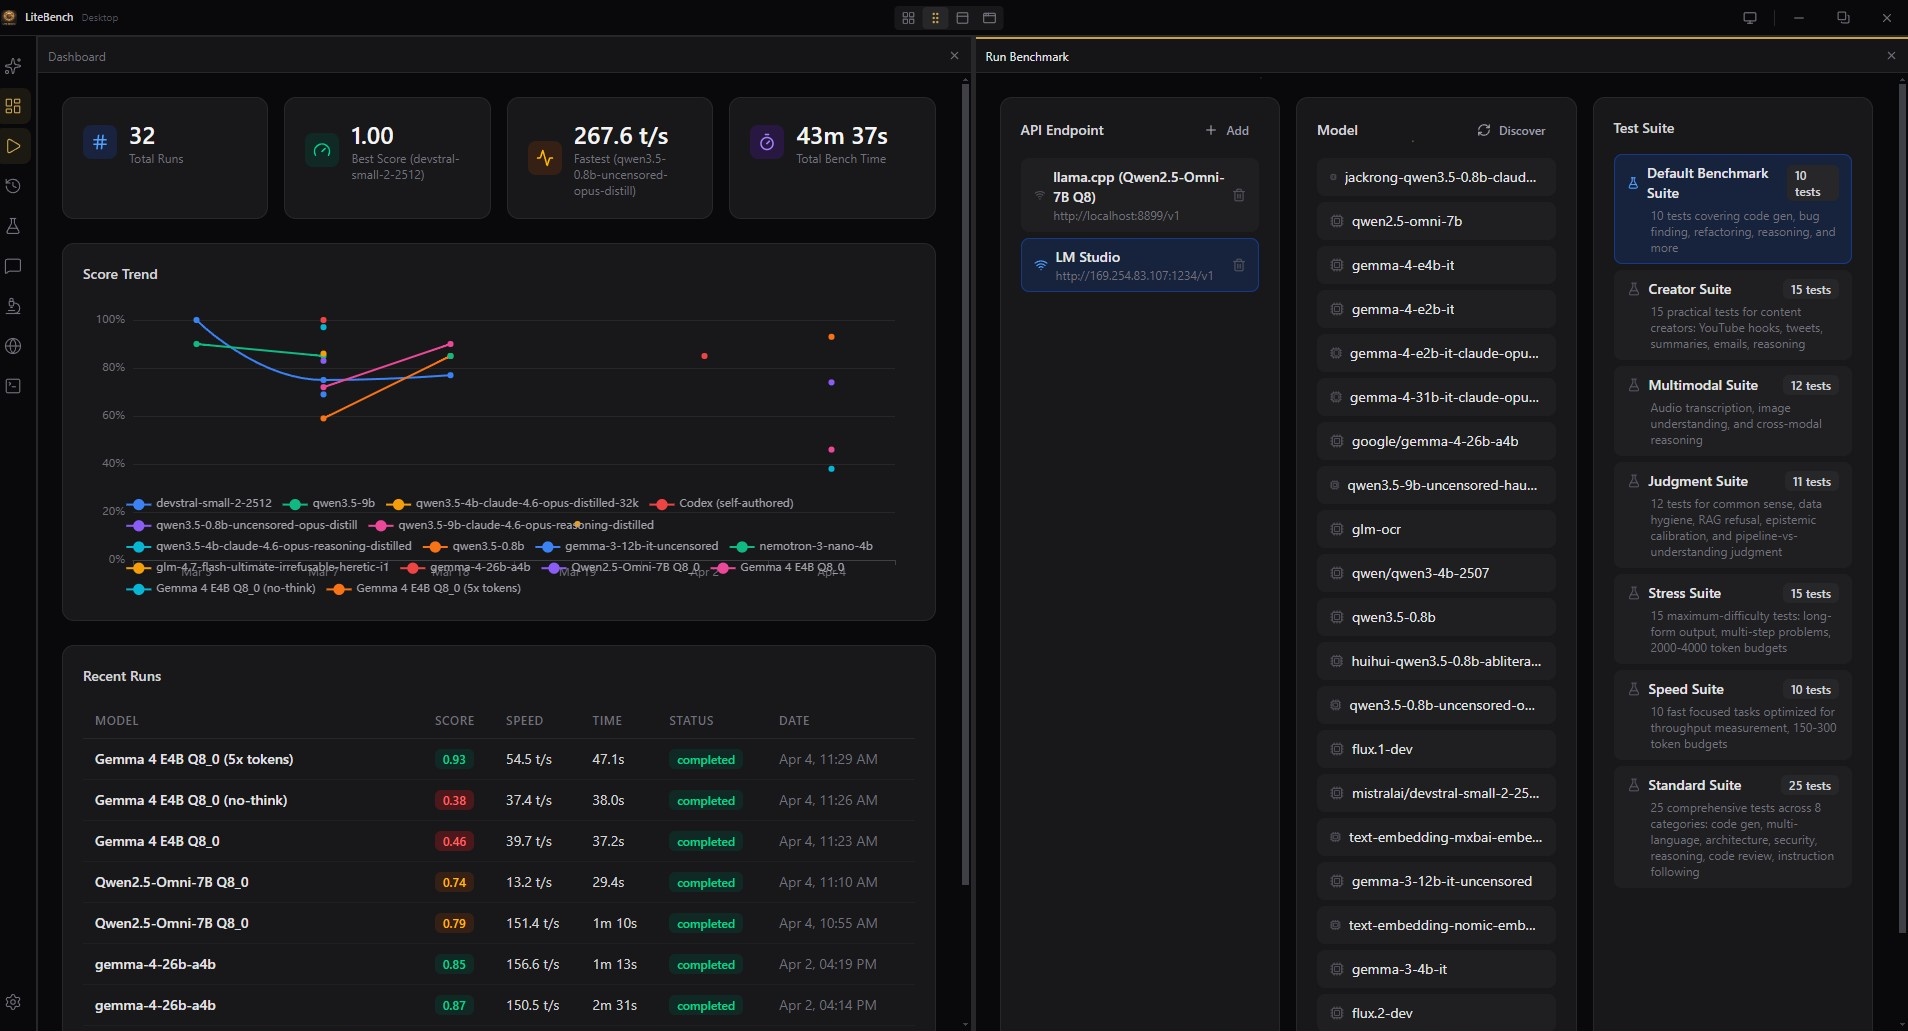Image resolution: width=1908 pixels, height=1031 pixels.
Task: Discover available models
Action: [x=1511, y=130]
